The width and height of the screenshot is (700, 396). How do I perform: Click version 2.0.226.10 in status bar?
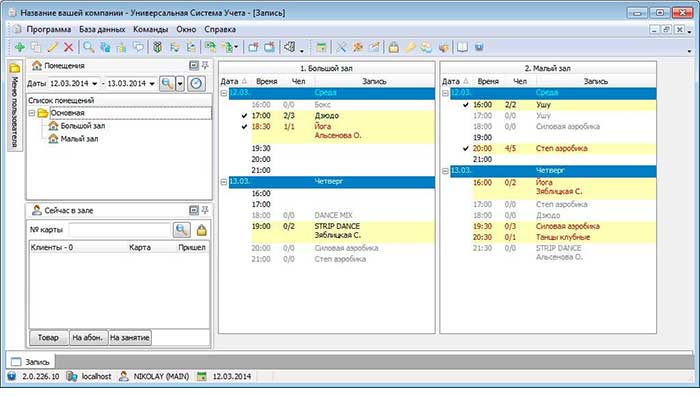(x=41, y=376)
